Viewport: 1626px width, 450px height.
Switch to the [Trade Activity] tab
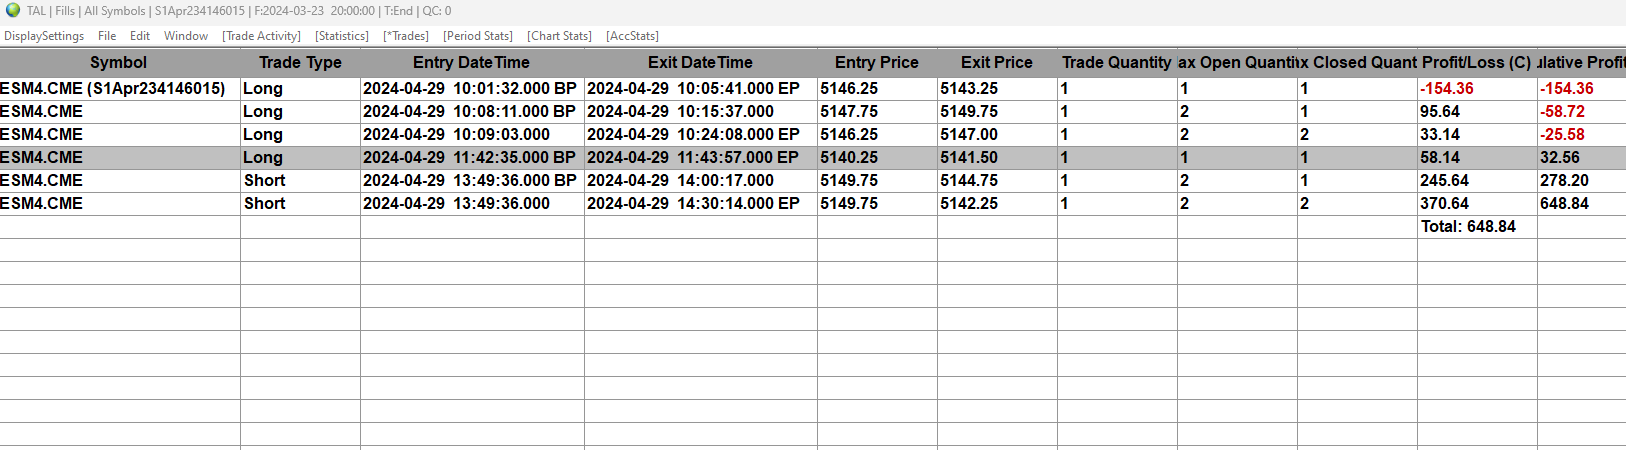point(261,36)
